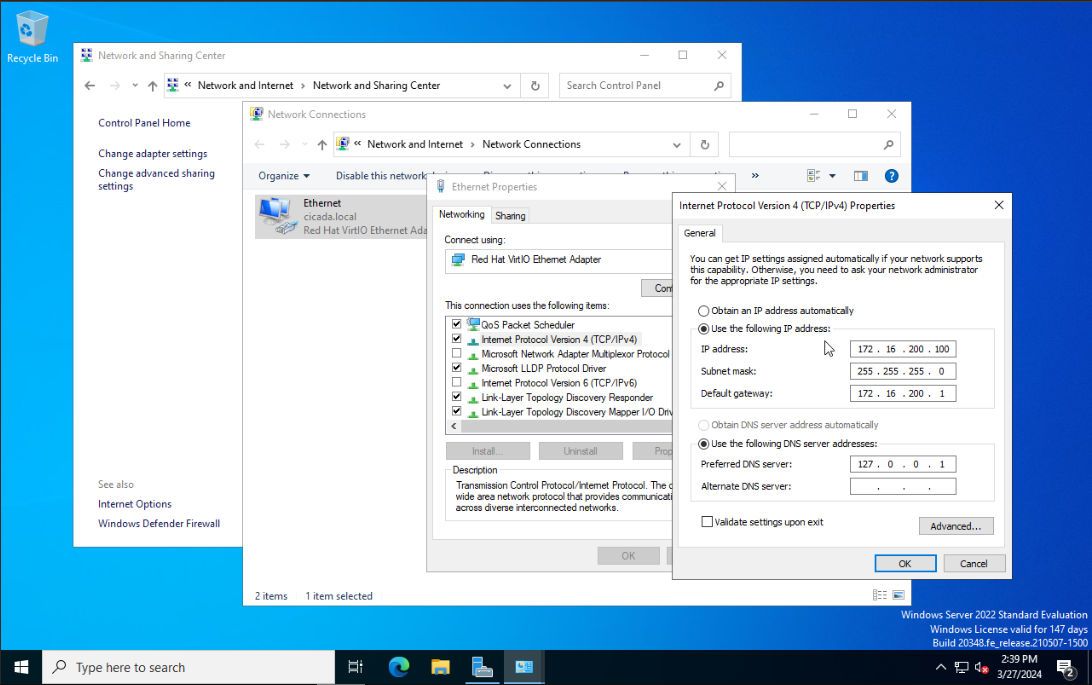Open the Networking tab in Ethernet Properties
Viewport: 1092px width, 685px height.
pyautogui.click(x=462, y=214)
